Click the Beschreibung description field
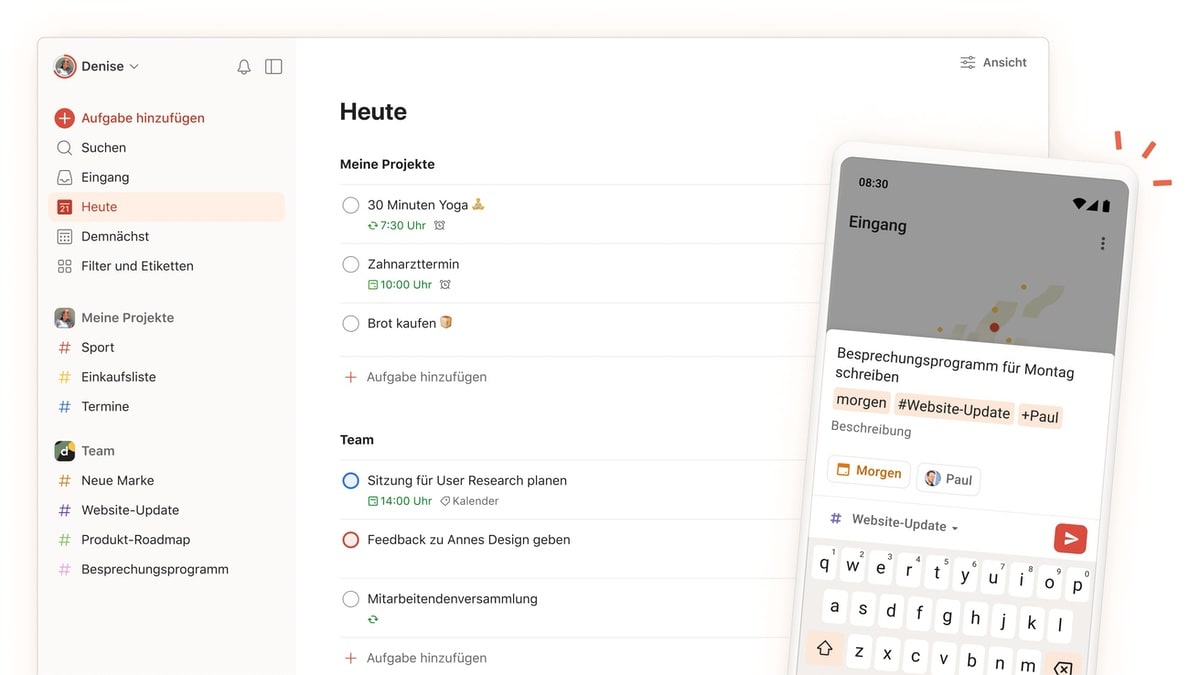This screenshot has height=675, width=1200. [871, 429]
